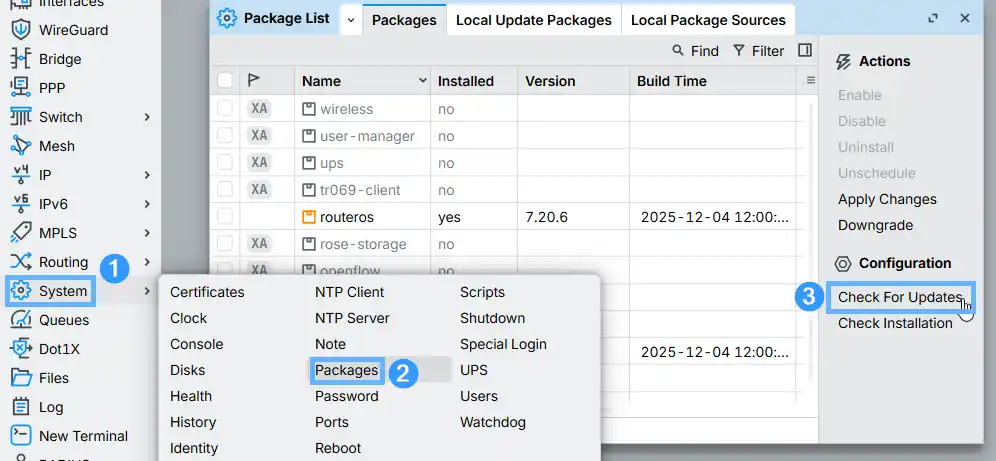Select Reboot in the System submenu
996x461 pixels.
(338, 448)
